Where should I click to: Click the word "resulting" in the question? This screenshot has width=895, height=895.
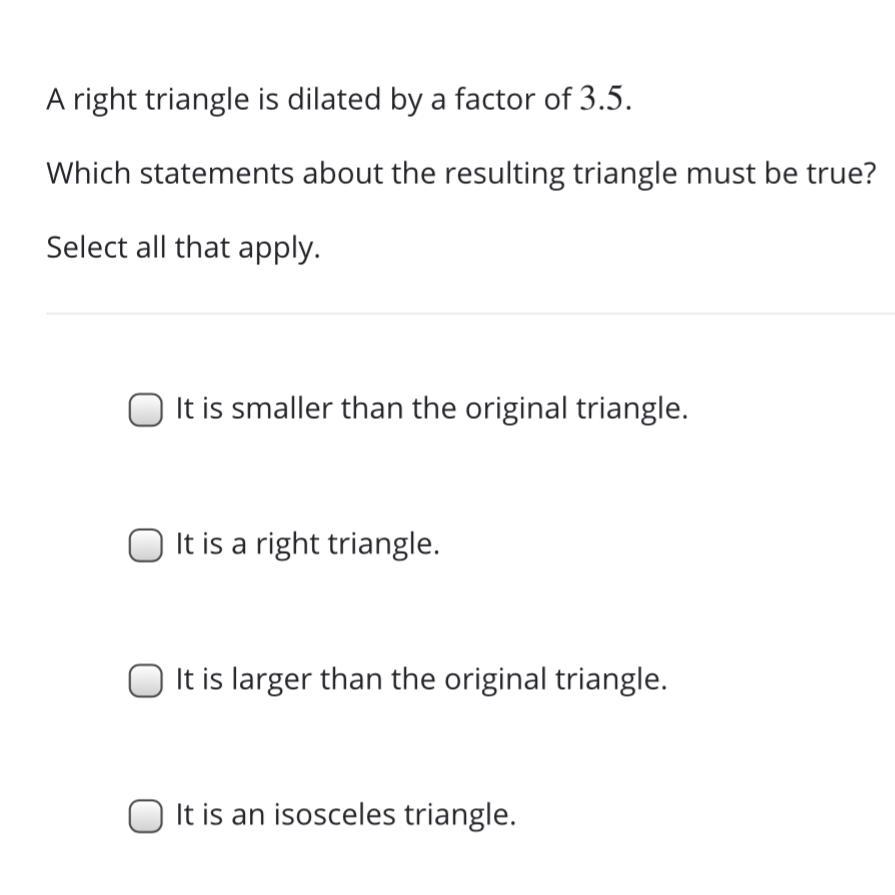(505, 175)
